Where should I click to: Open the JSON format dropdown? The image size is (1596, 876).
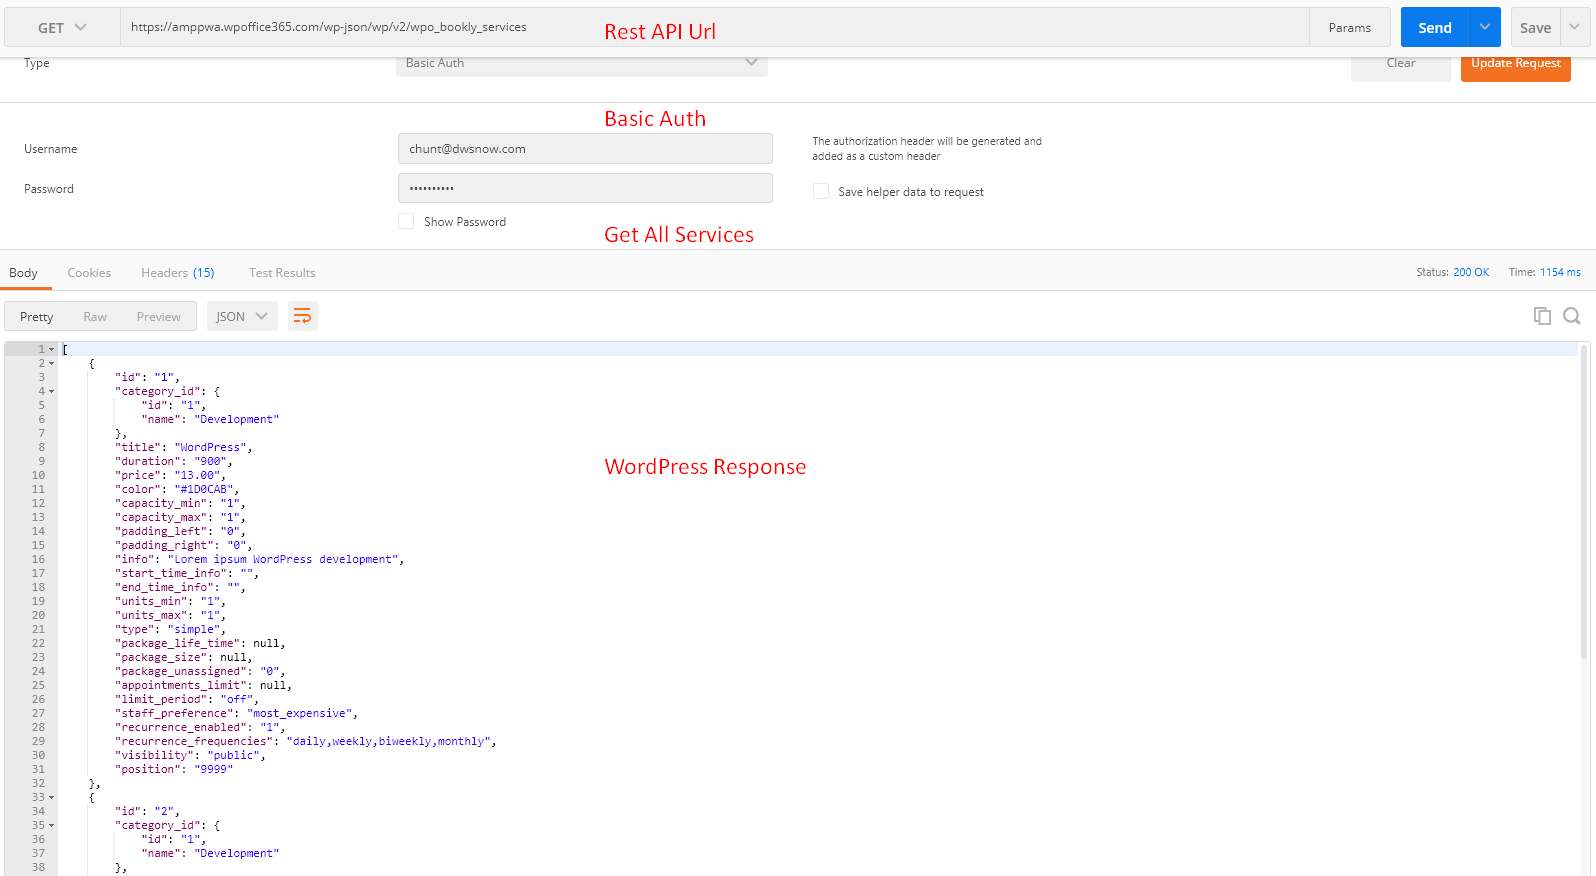pyautogui.click(x=242, y=316)
